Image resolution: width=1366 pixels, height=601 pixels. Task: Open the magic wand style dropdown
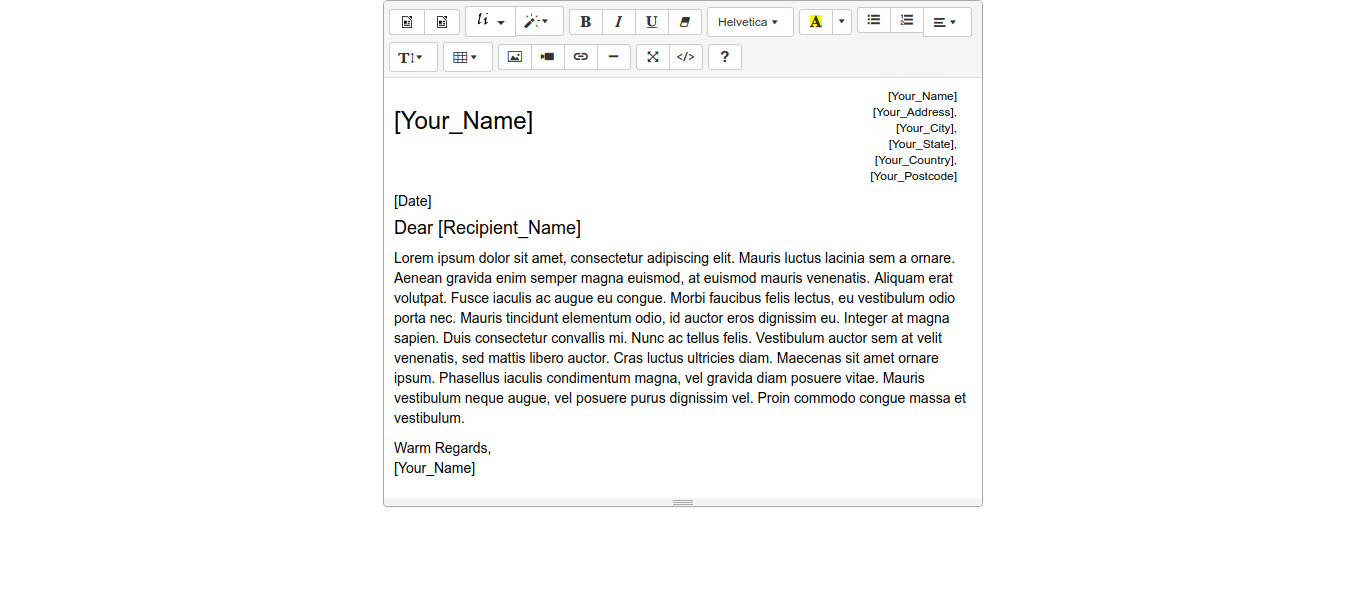(x=538, y=21)
